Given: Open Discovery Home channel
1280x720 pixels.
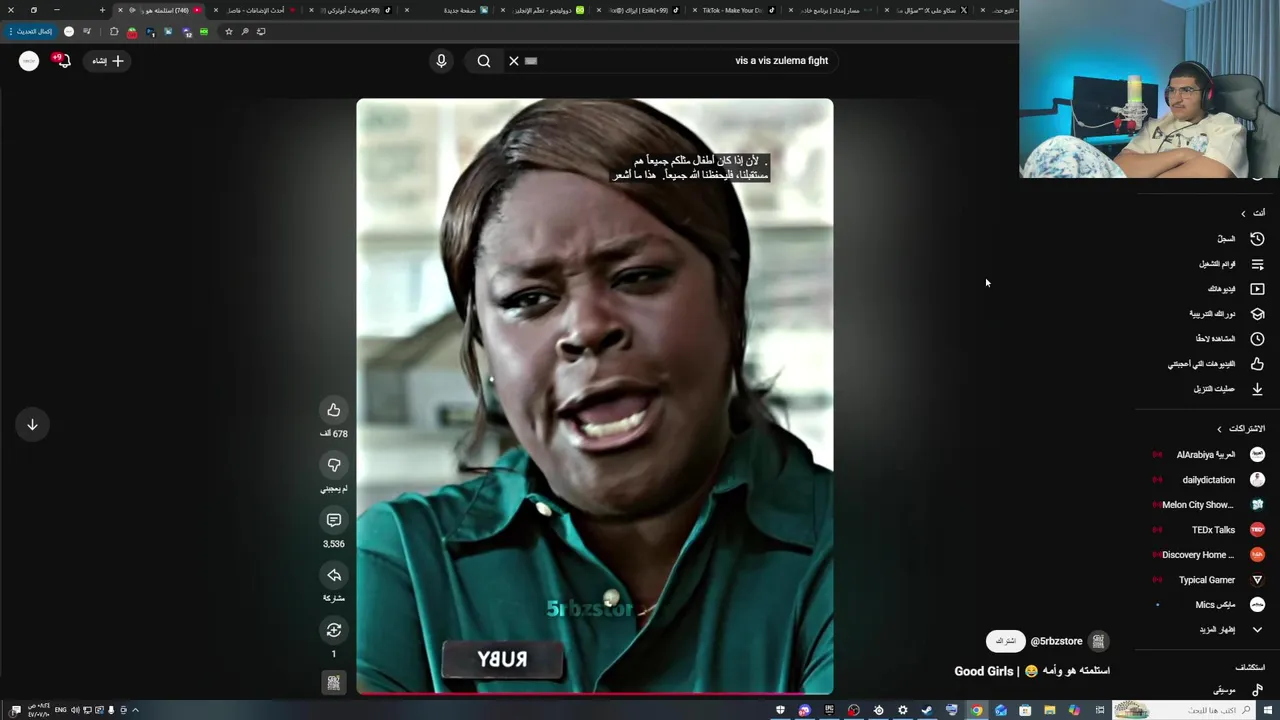Looking at the screenshot, I should click(1208, 555).
